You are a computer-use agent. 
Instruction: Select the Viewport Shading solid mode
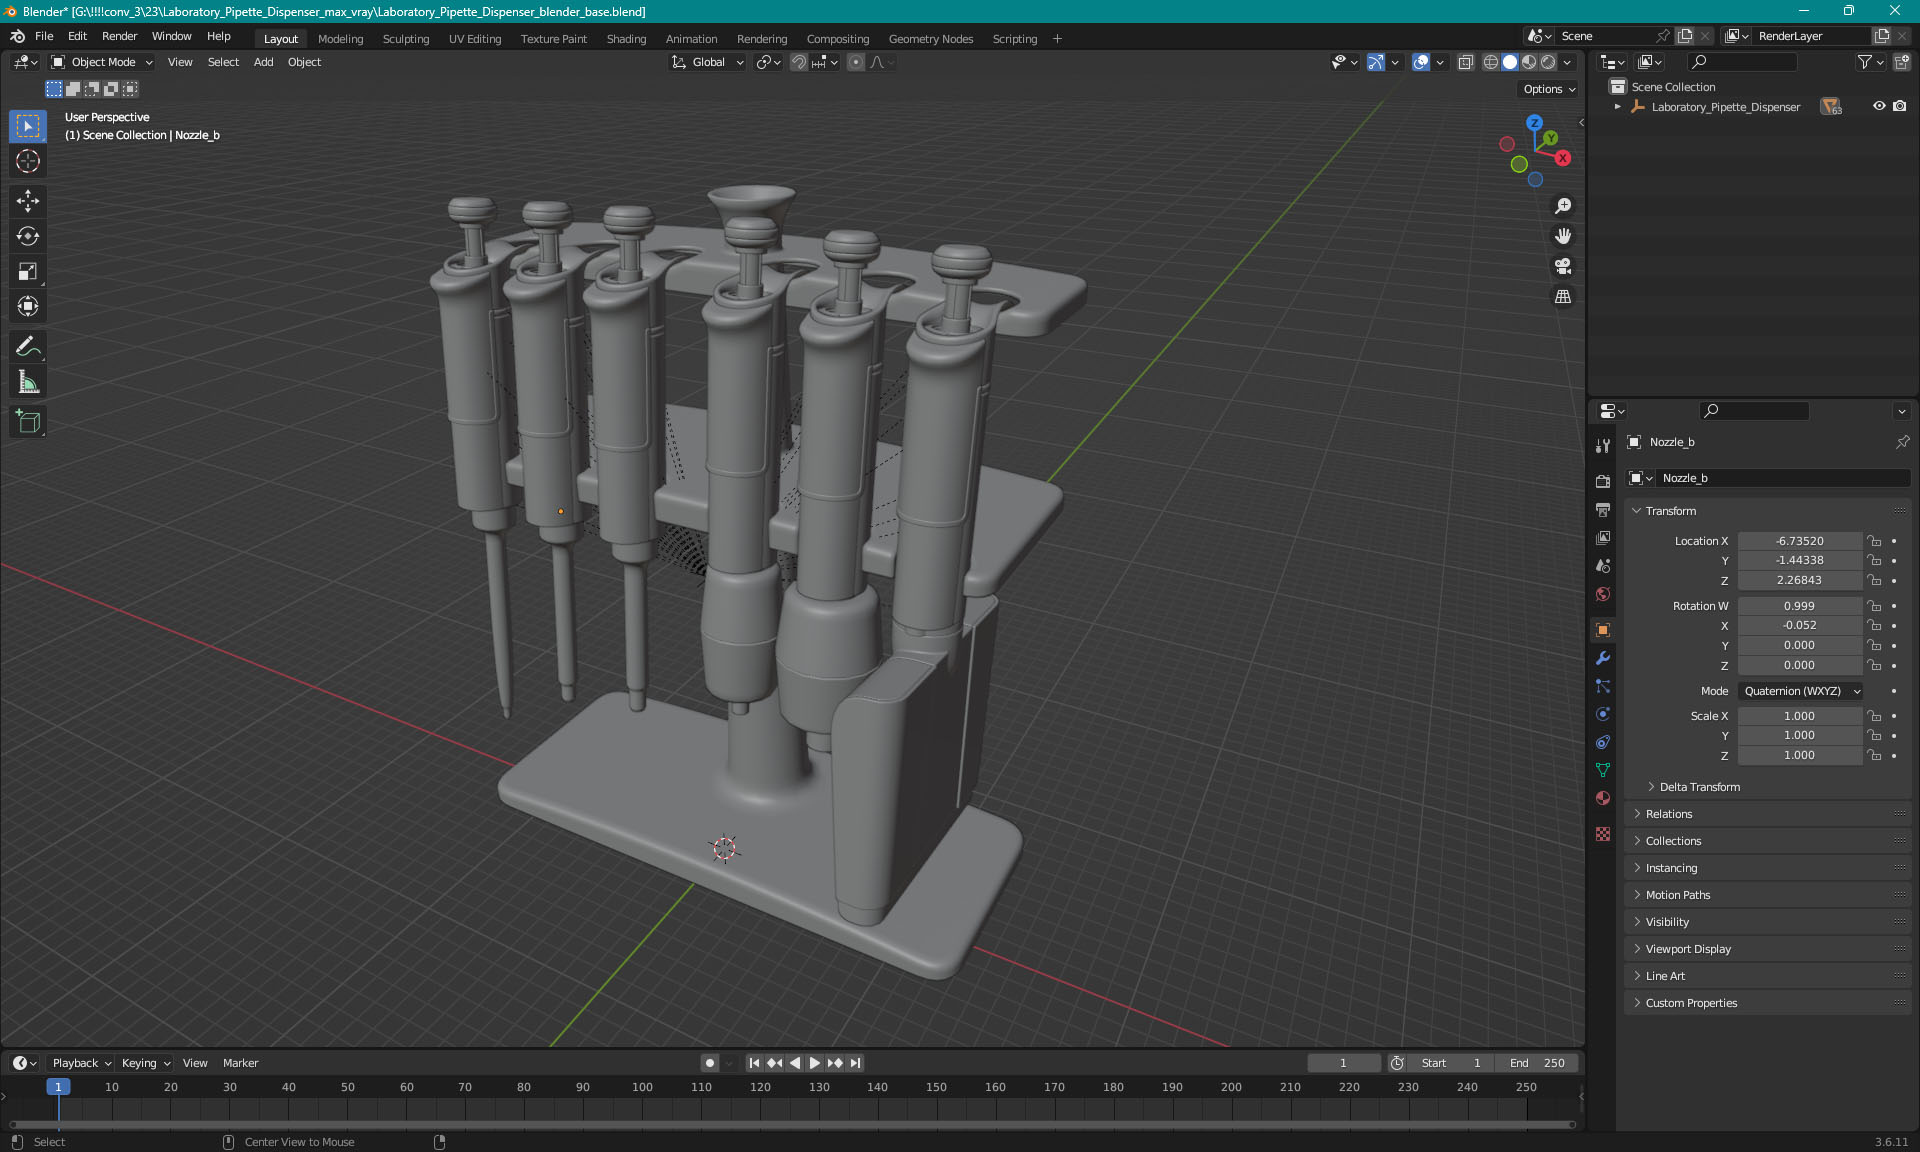pos(1509,62)
